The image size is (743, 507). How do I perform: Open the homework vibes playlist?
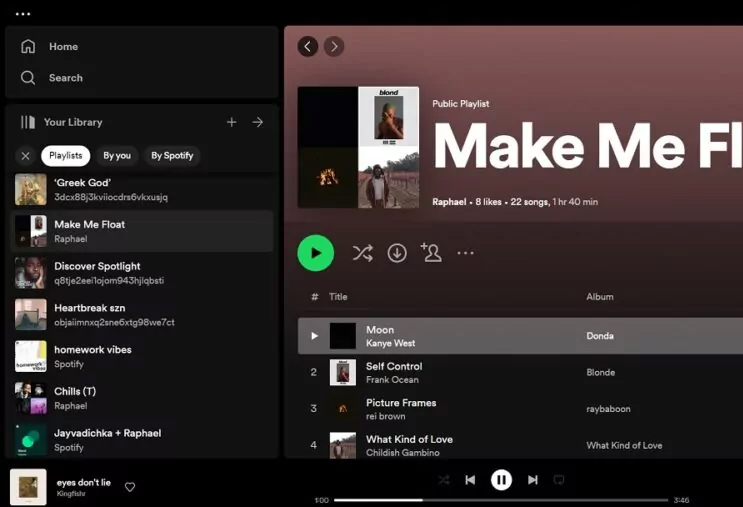(142, 356)
